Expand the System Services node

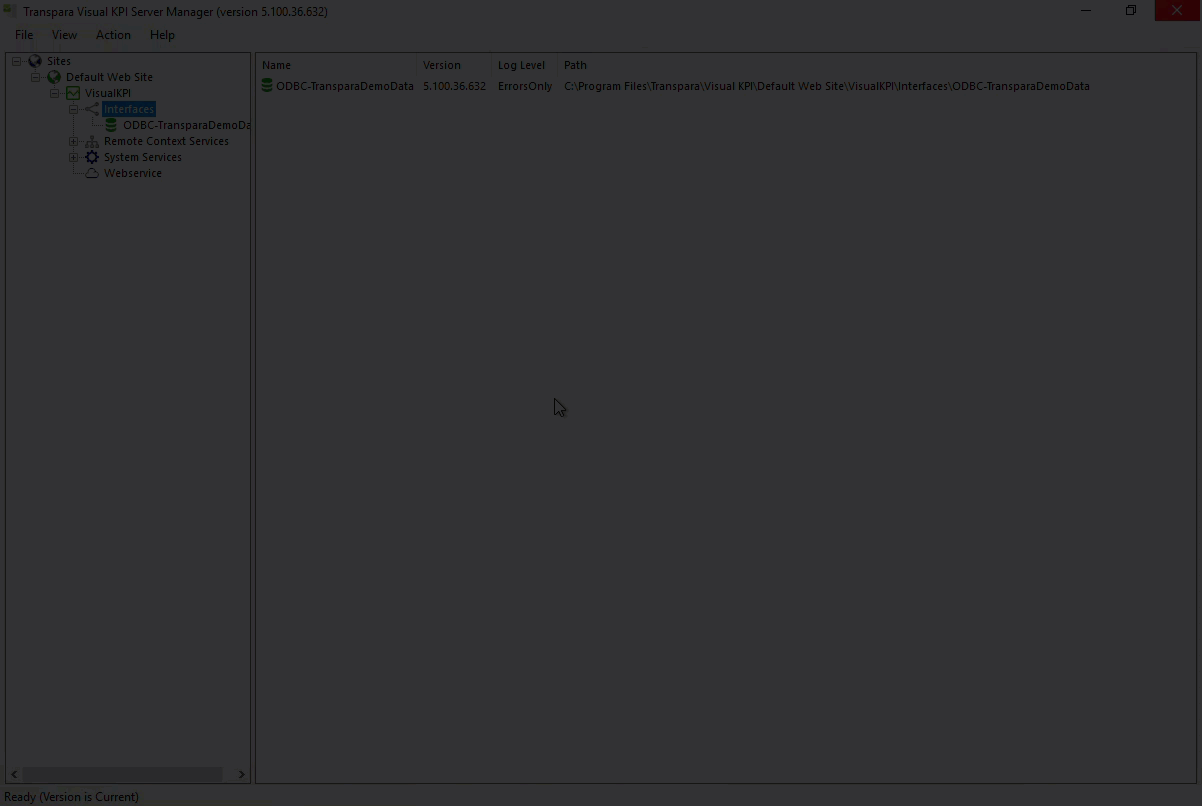[x=74, y=157]
